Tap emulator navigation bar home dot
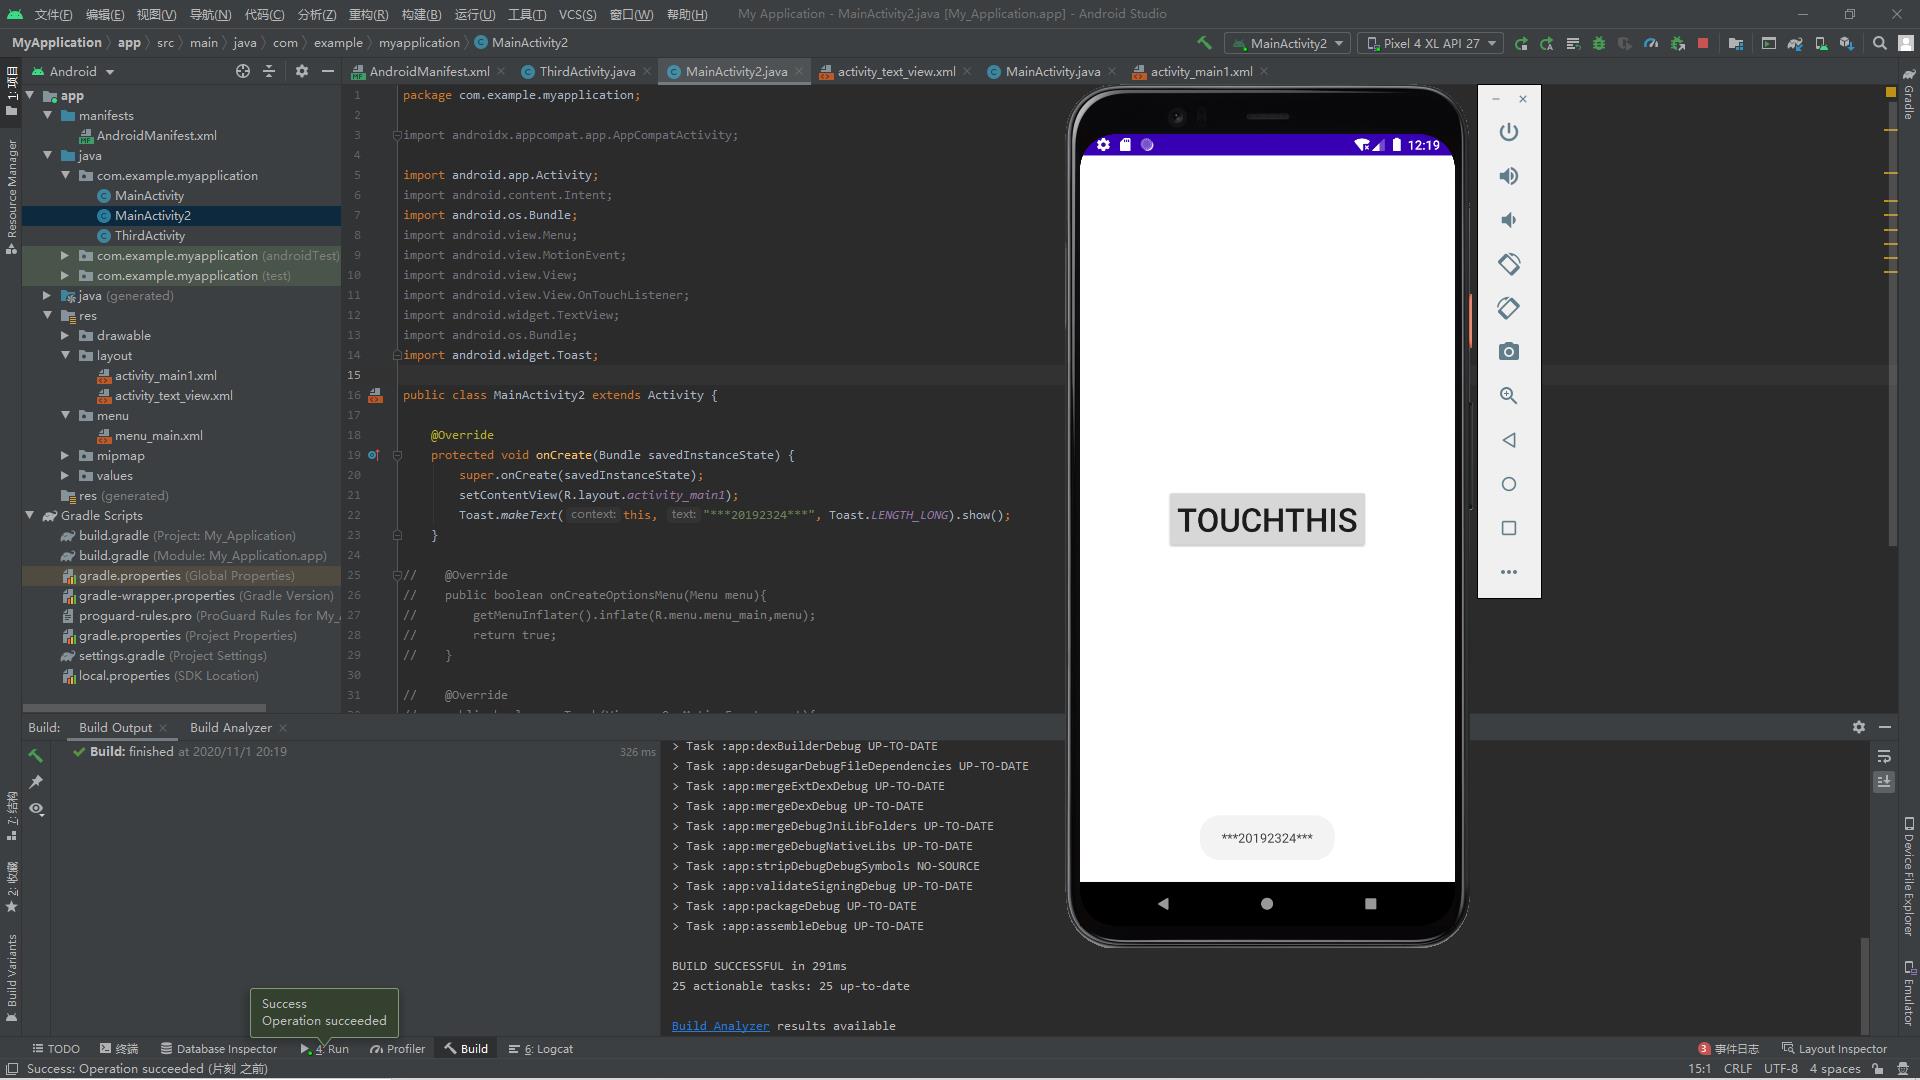1920x1080 pixels. [1267, 904]
